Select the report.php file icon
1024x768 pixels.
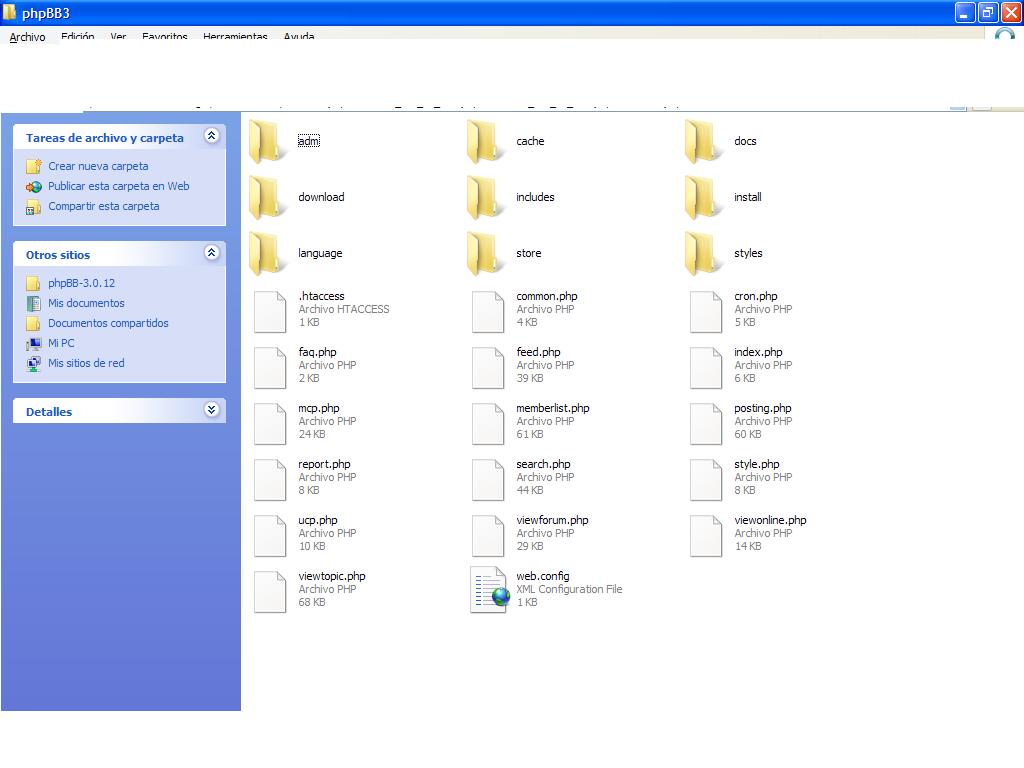(270, 480)
